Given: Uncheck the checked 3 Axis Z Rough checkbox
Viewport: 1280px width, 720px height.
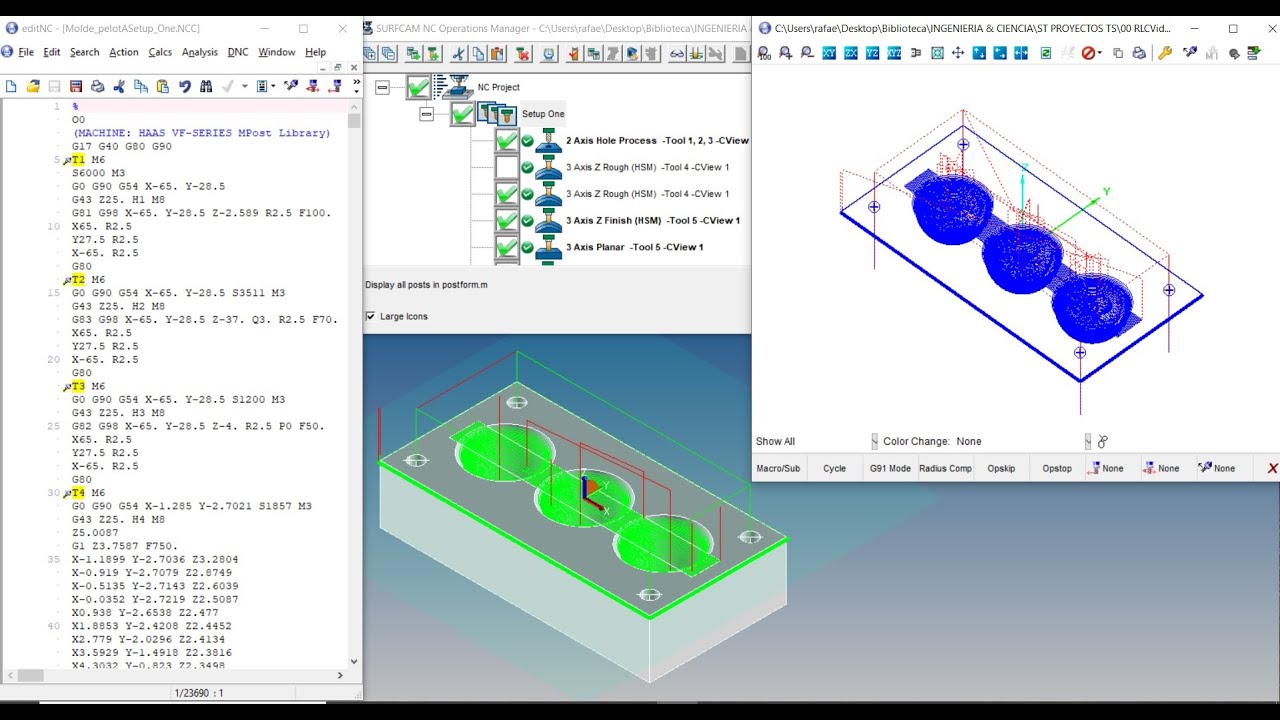Looking at the screenshot, I should coord(507,194).
